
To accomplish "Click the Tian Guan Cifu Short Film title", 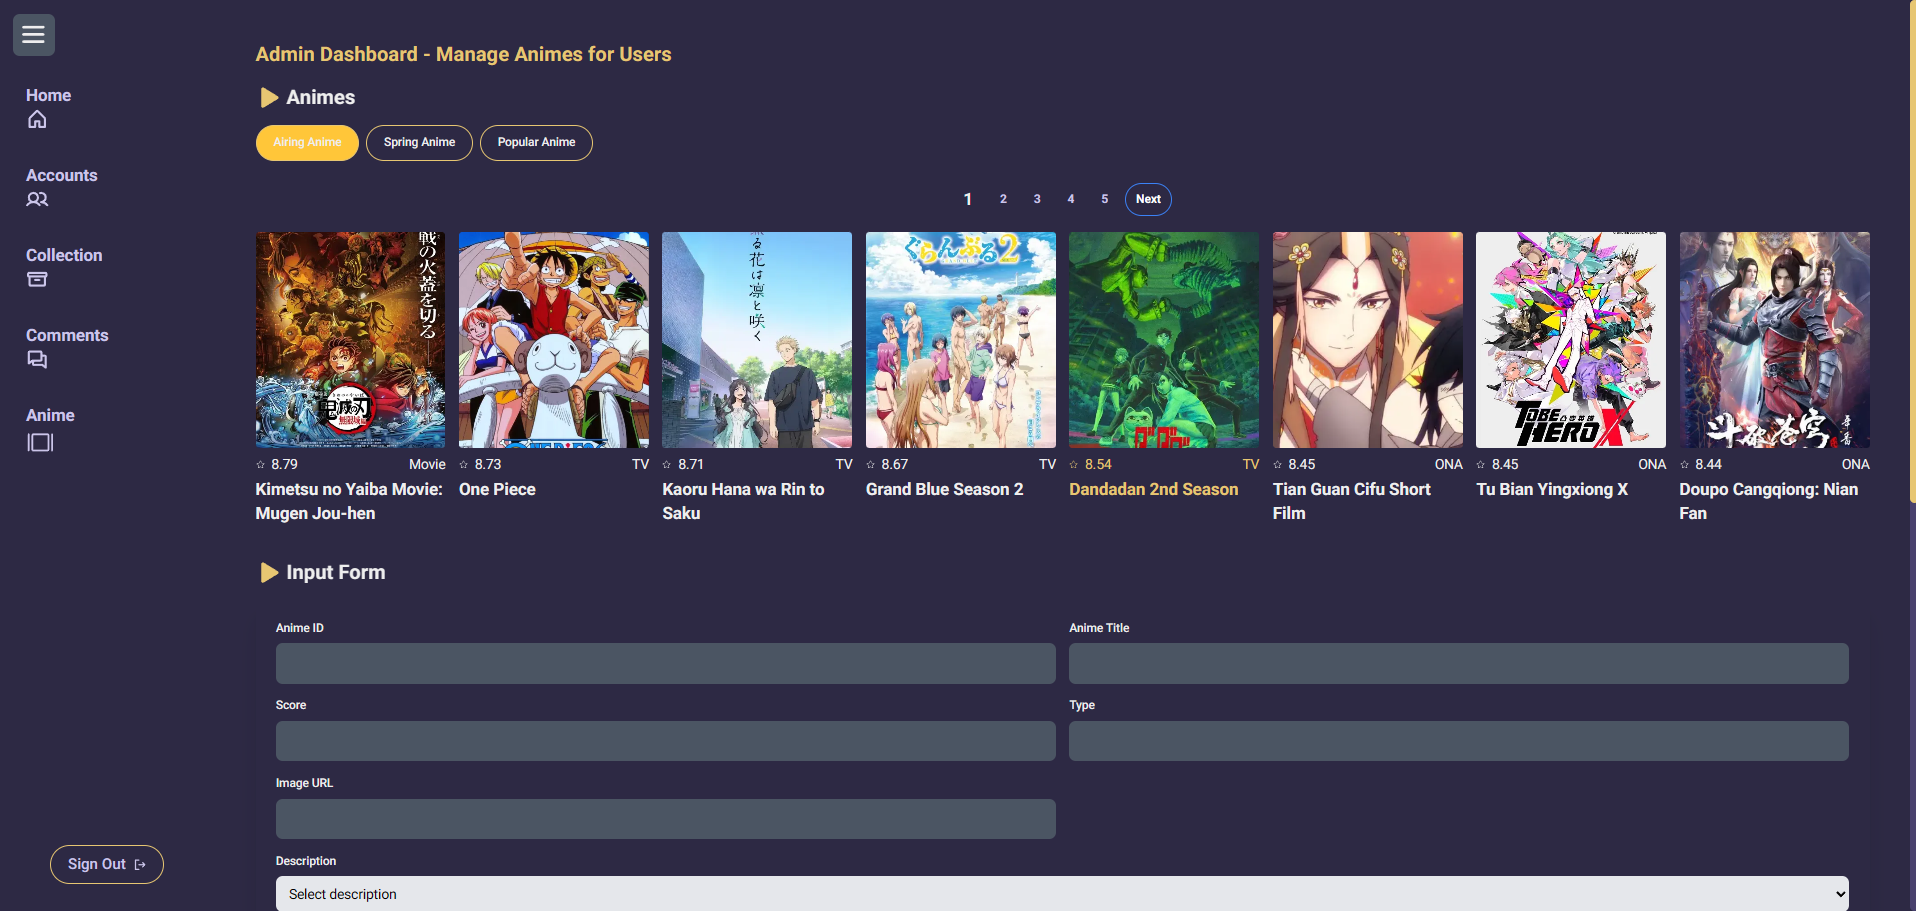I will click(1352, 502).
